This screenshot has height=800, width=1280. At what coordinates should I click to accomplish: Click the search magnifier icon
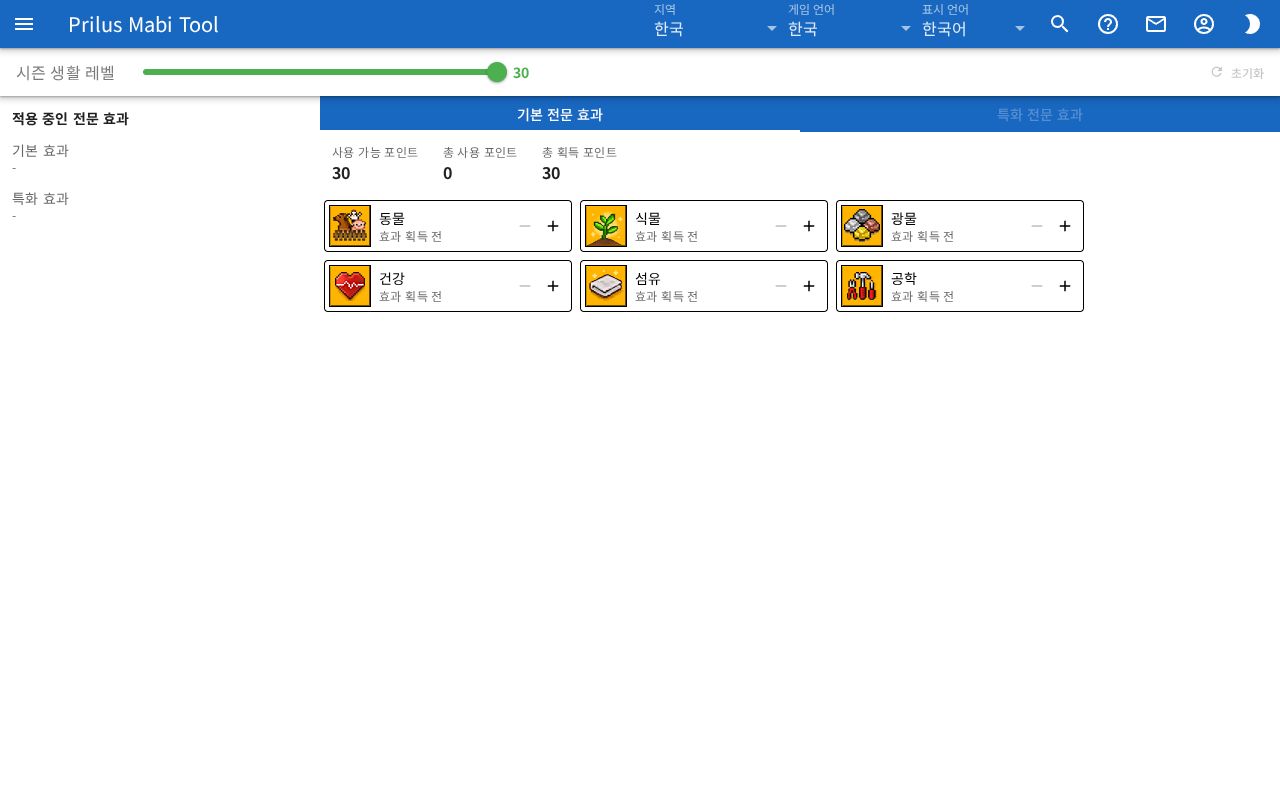1060,24
